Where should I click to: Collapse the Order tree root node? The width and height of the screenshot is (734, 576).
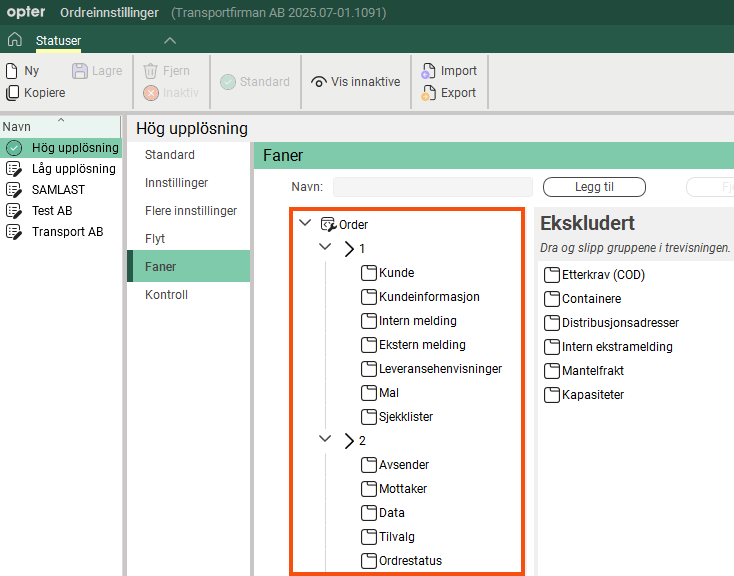(305, 225)
